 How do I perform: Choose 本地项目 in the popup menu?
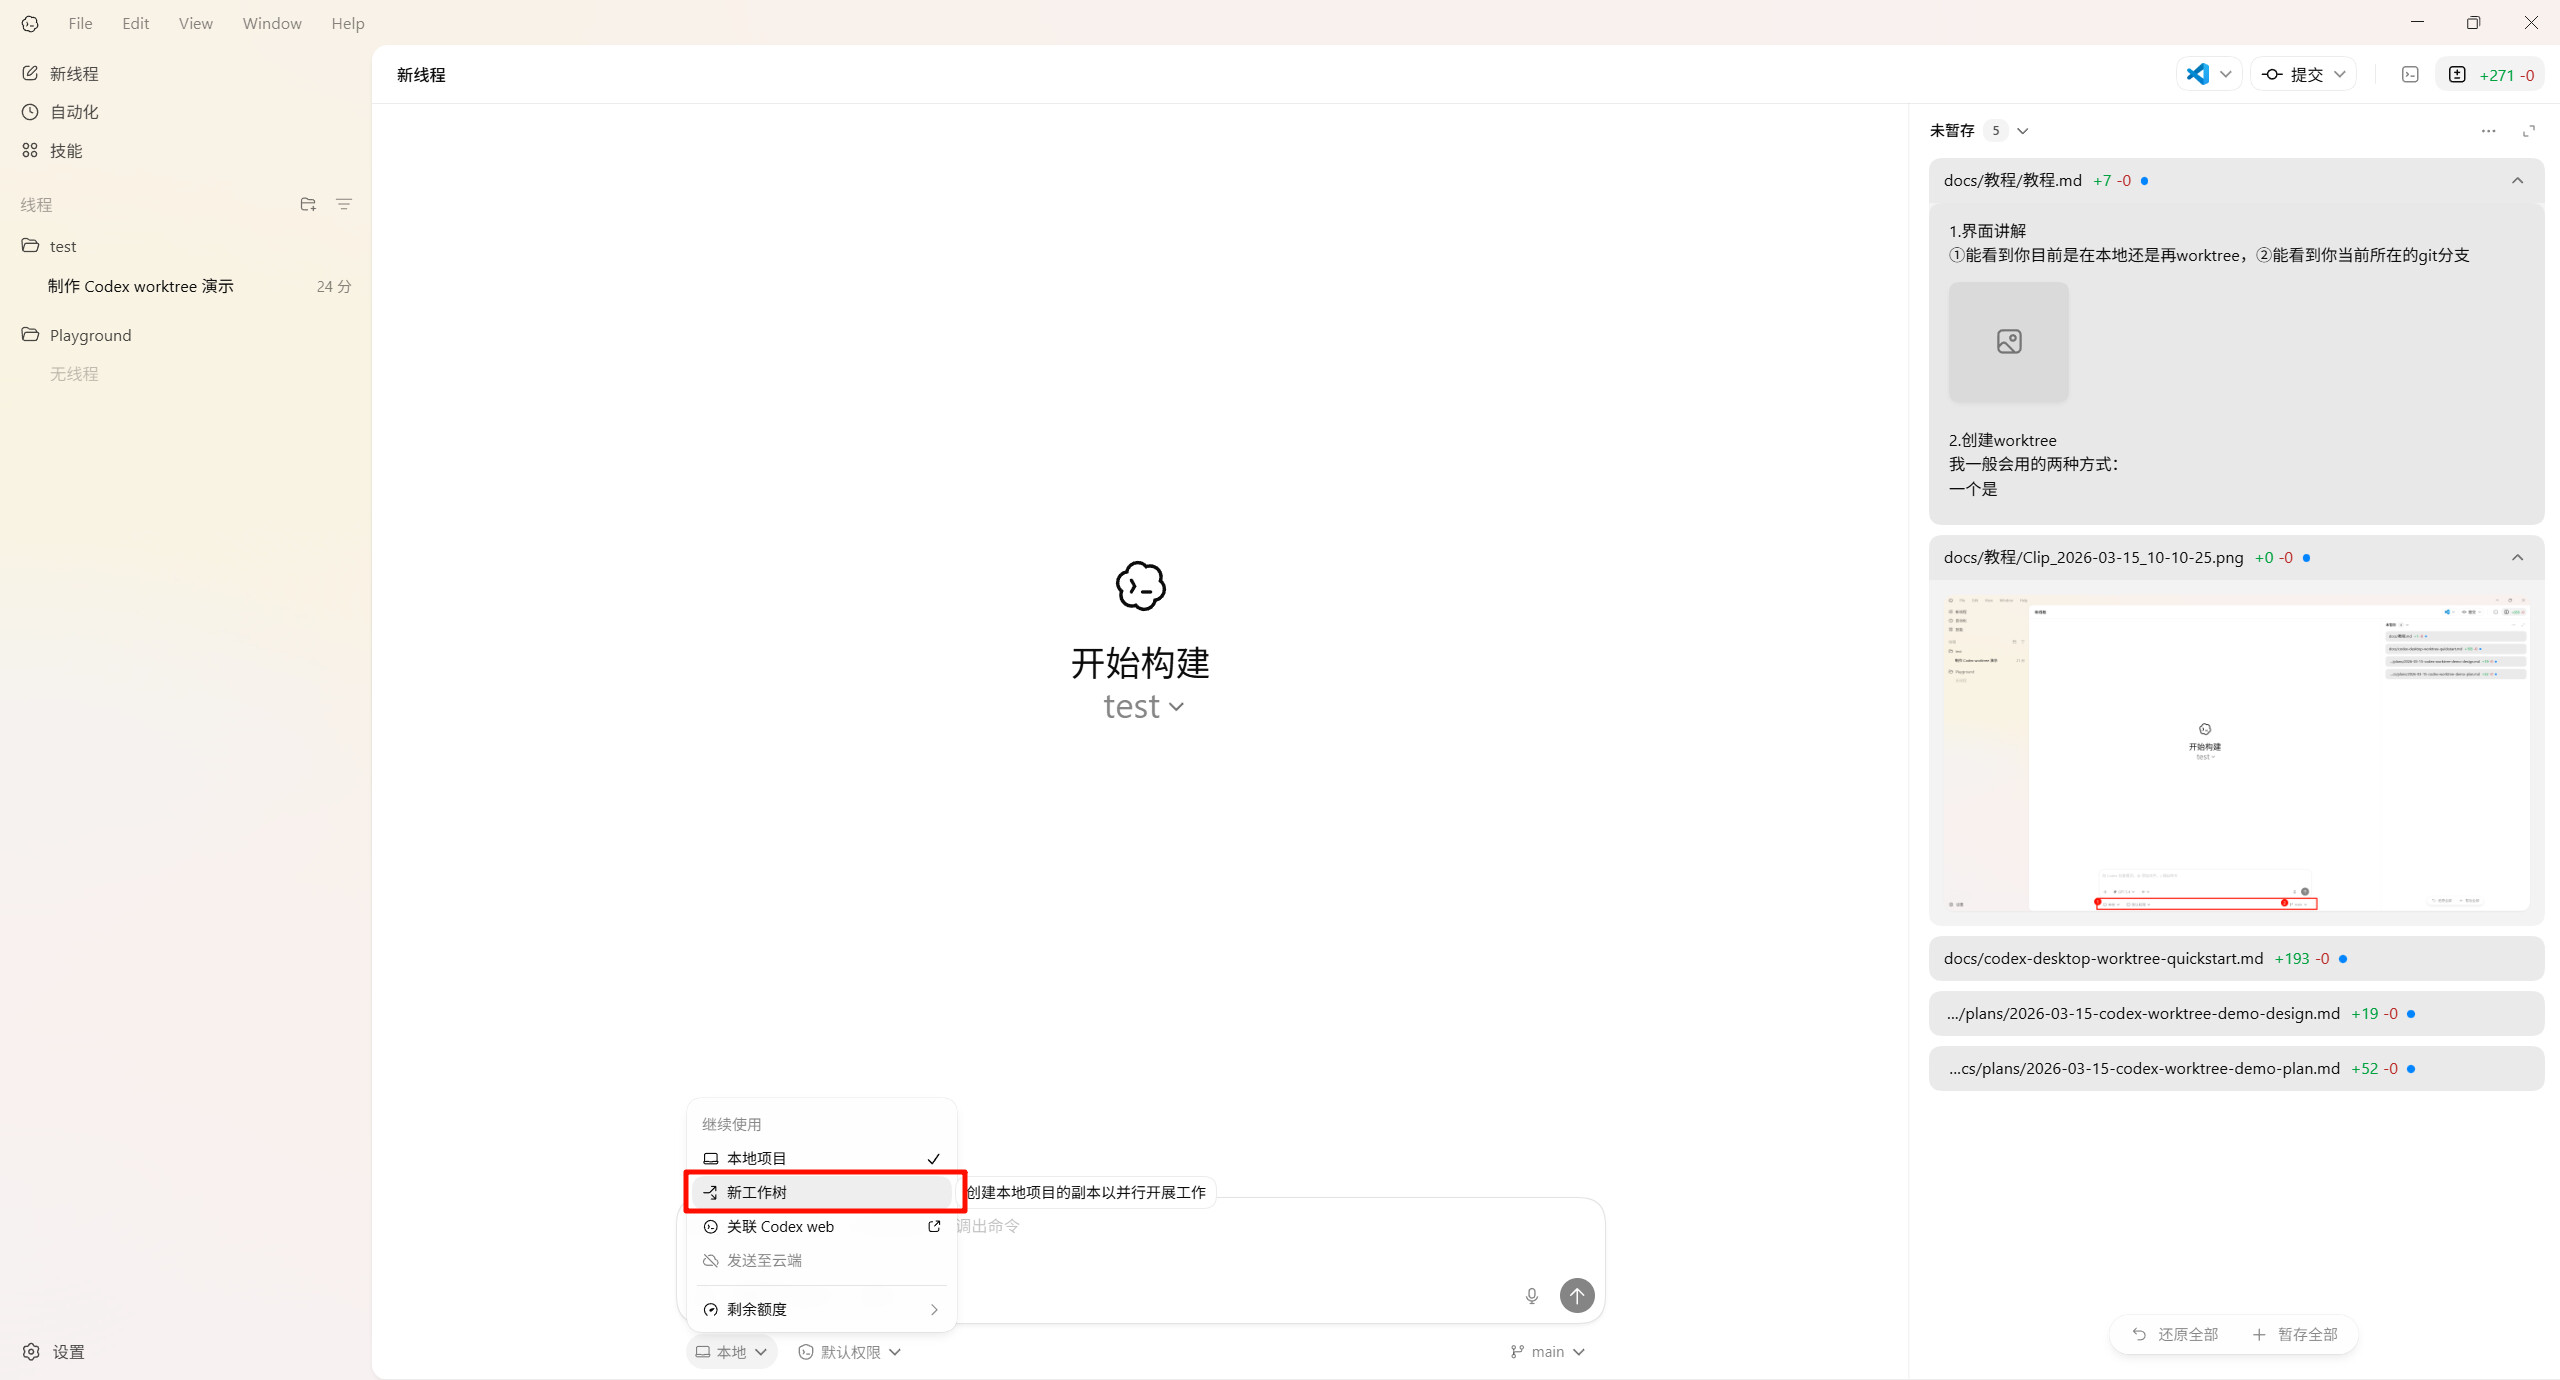(x=821, y=1158)
